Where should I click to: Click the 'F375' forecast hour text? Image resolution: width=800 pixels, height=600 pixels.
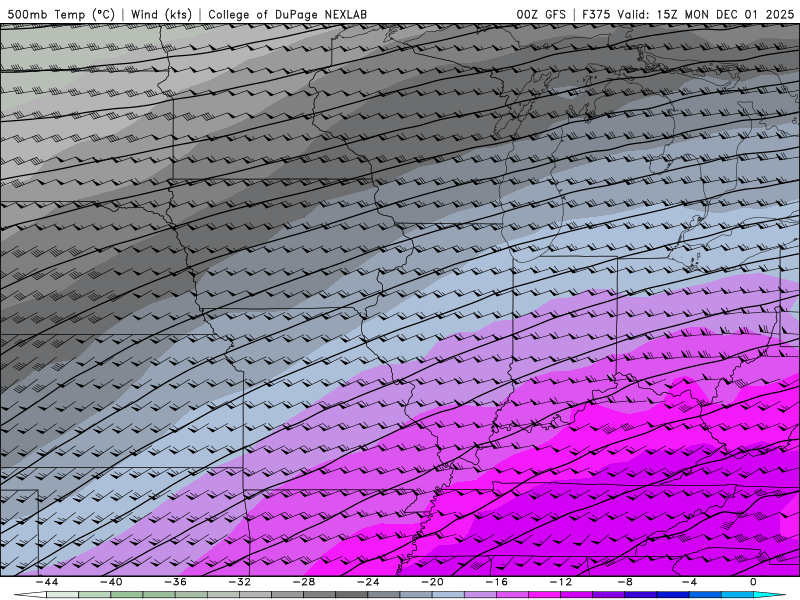(x=596, y=14)
